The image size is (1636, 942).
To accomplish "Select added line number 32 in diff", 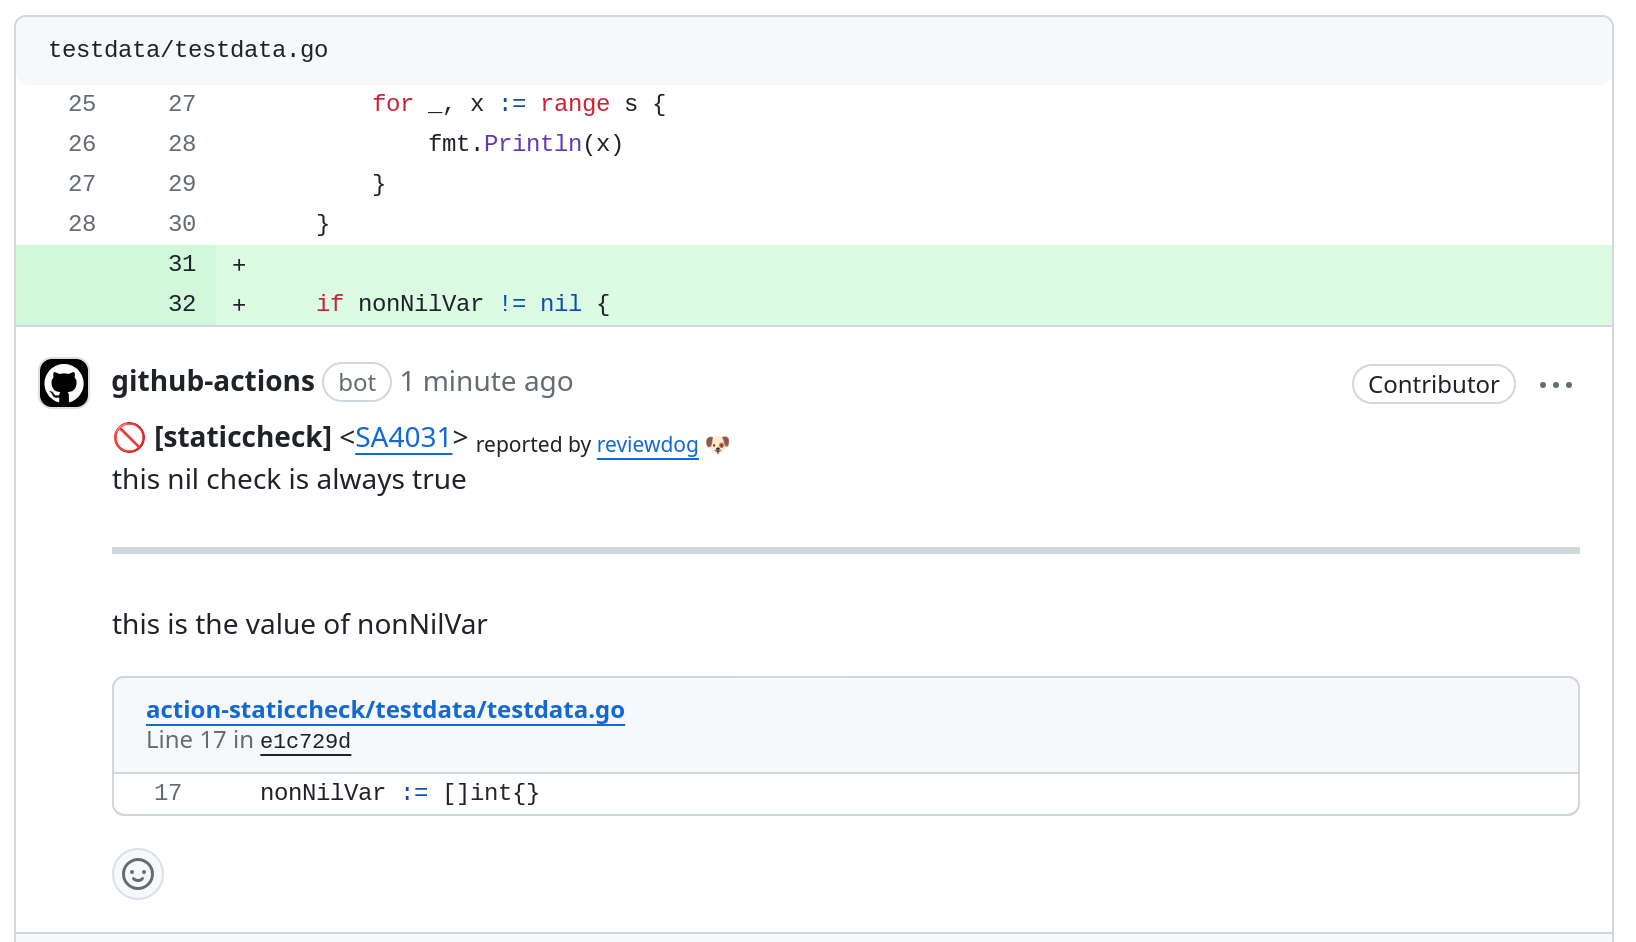I will pyautogui.click(x=182, y=304).
